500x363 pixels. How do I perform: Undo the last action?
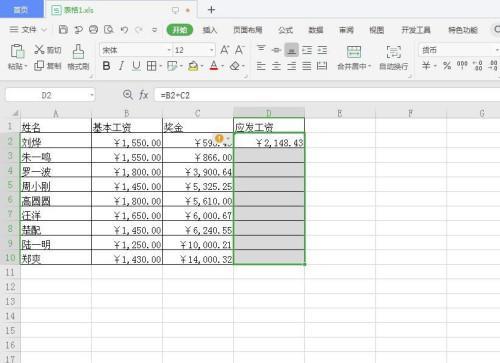tap(124, 30)
